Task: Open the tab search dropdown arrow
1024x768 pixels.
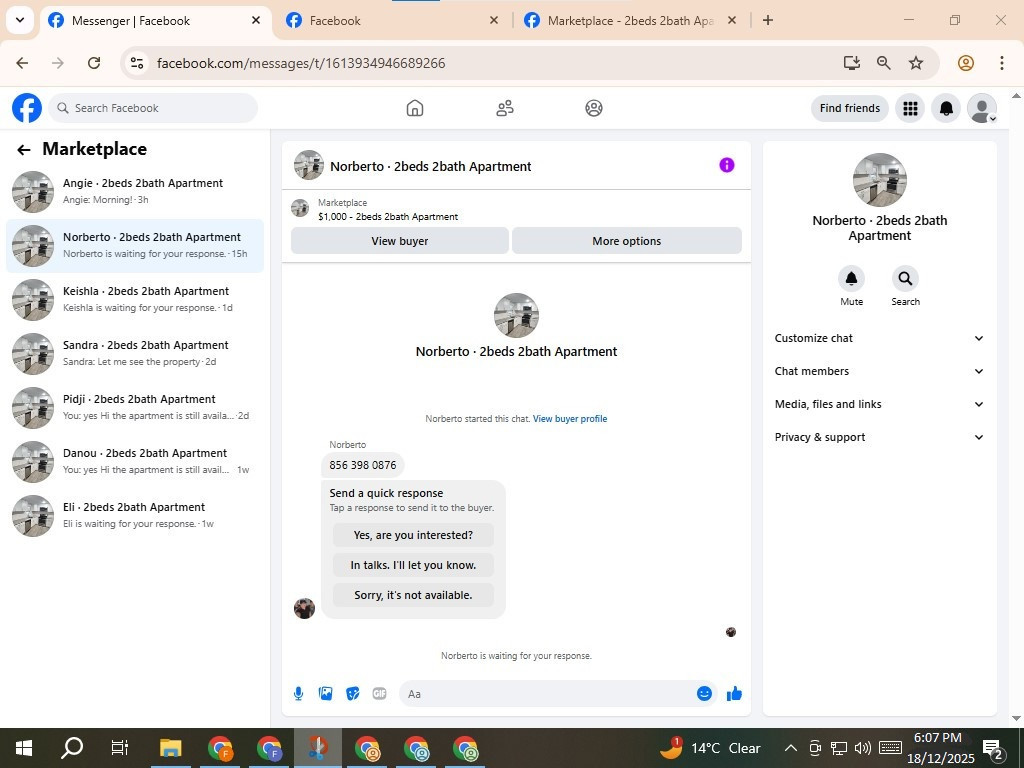Action: [x=20, y=20]
